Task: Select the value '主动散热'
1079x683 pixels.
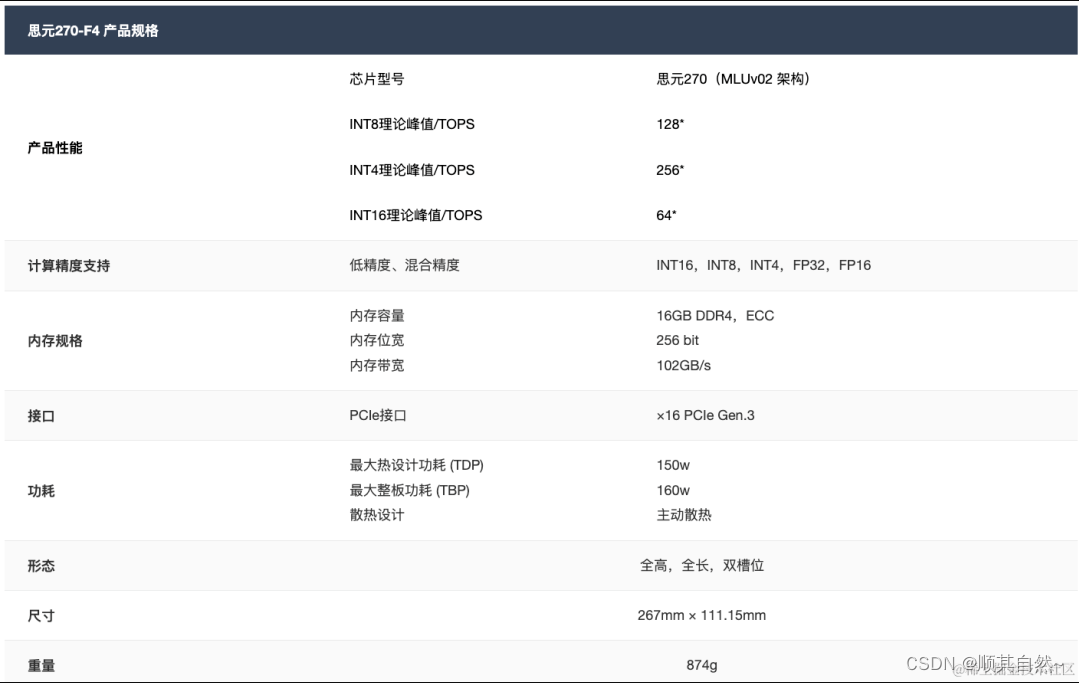Action: click(x=683, y=515)
